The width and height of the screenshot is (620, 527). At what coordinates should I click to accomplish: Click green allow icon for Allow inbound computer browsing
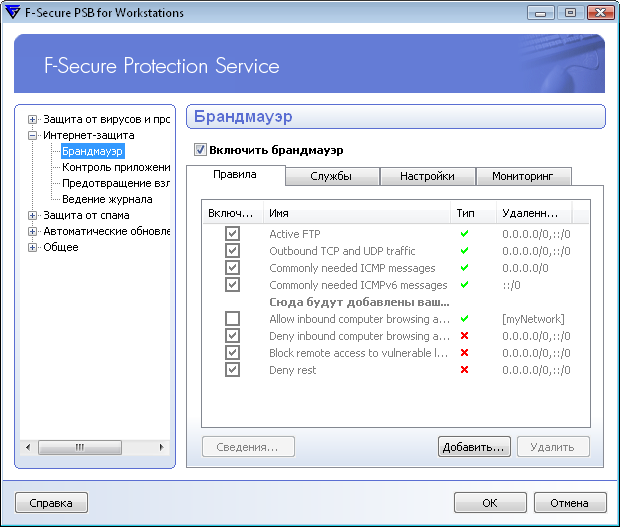pos(464,319)
